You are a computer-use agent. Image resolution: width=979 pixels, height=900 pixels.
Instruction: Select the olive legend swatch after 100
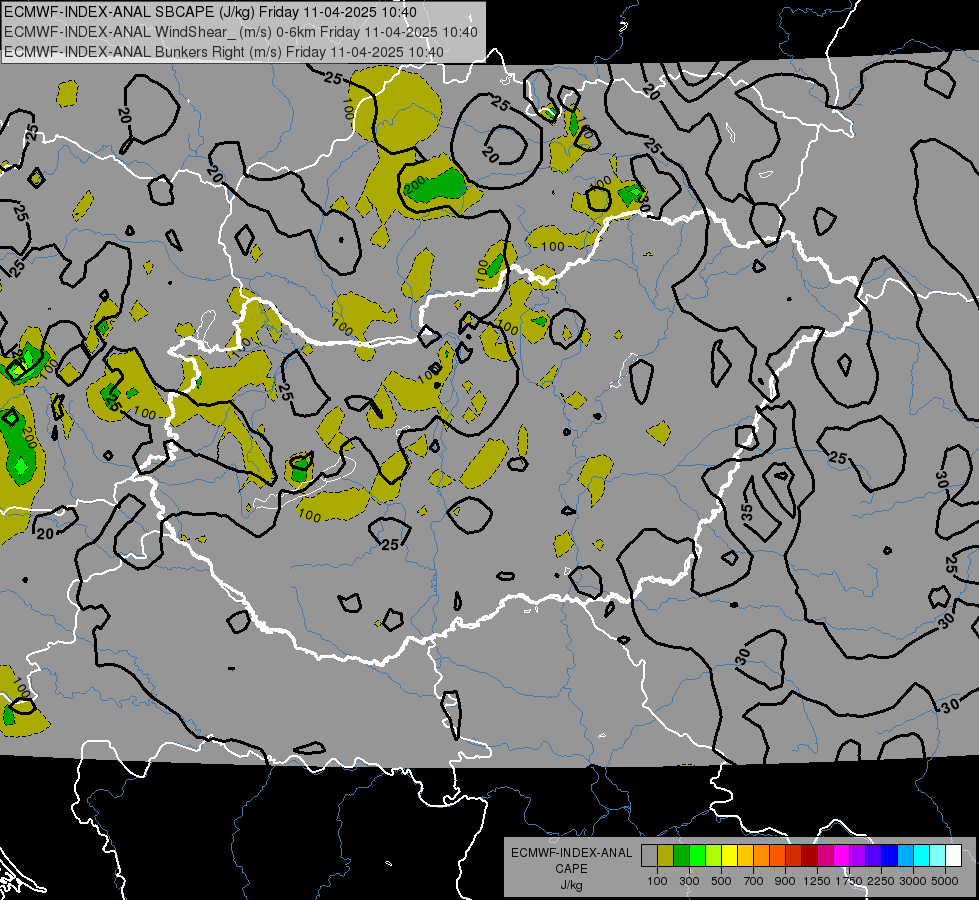[x=666, y=856]
